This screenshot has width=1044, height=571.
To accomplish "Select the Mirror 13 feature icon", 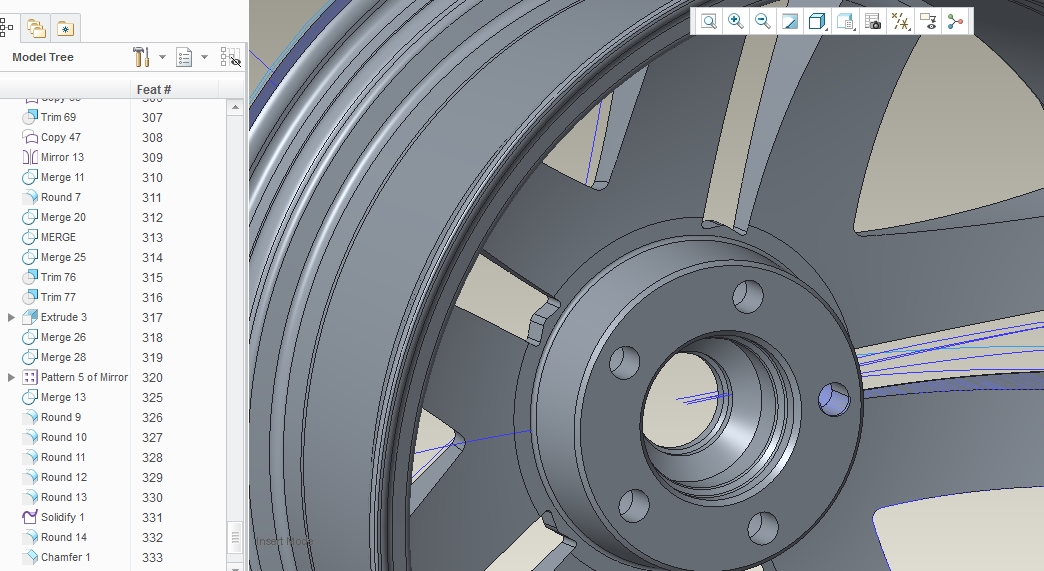I will pos(30,157).
